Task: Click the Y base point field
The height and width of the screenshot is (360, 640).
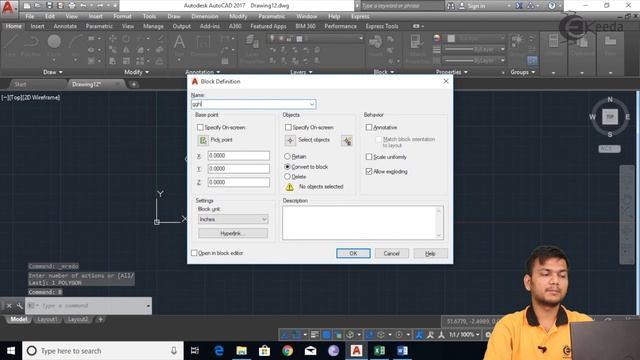Action: click(x=239, y=169)
